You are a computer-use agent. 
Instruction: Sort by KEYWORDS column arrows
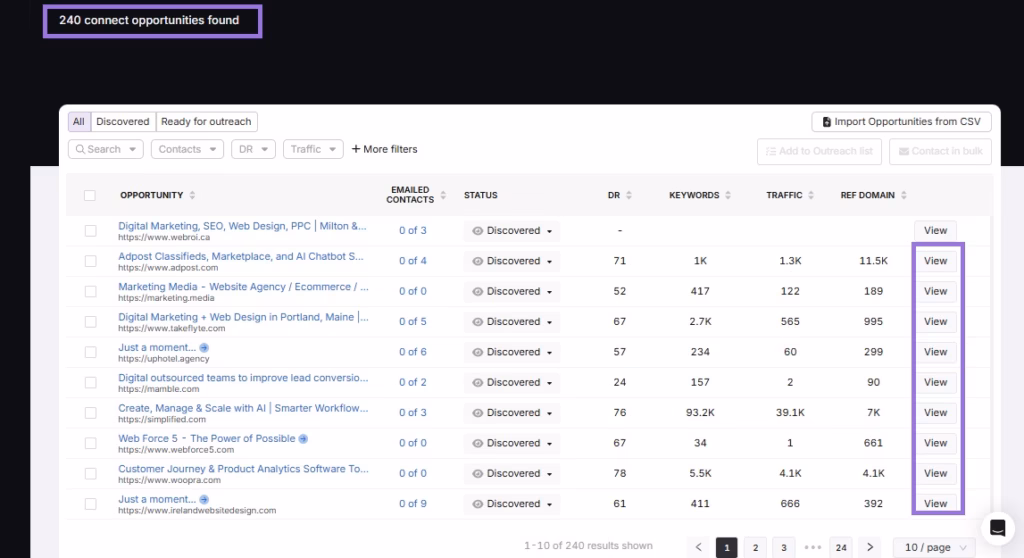[x=728, y=196]
